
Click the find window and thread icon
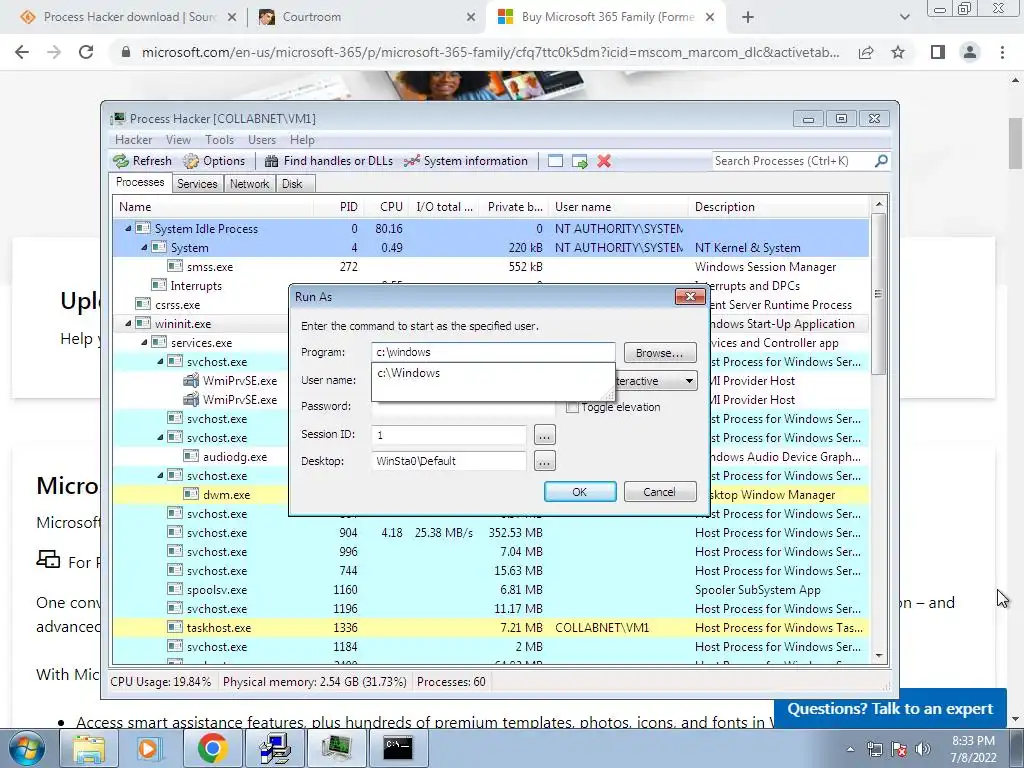point(580,161)
